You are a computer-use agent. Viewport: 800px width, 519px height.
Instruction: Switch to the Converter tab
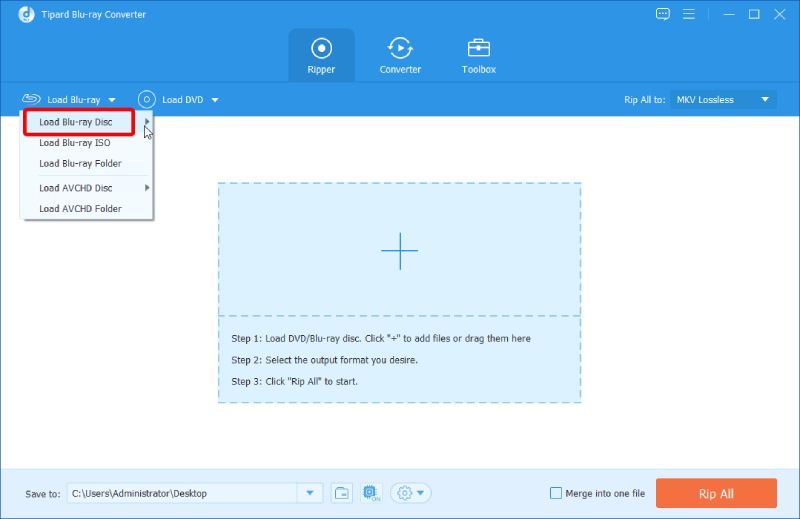(400, 55)
